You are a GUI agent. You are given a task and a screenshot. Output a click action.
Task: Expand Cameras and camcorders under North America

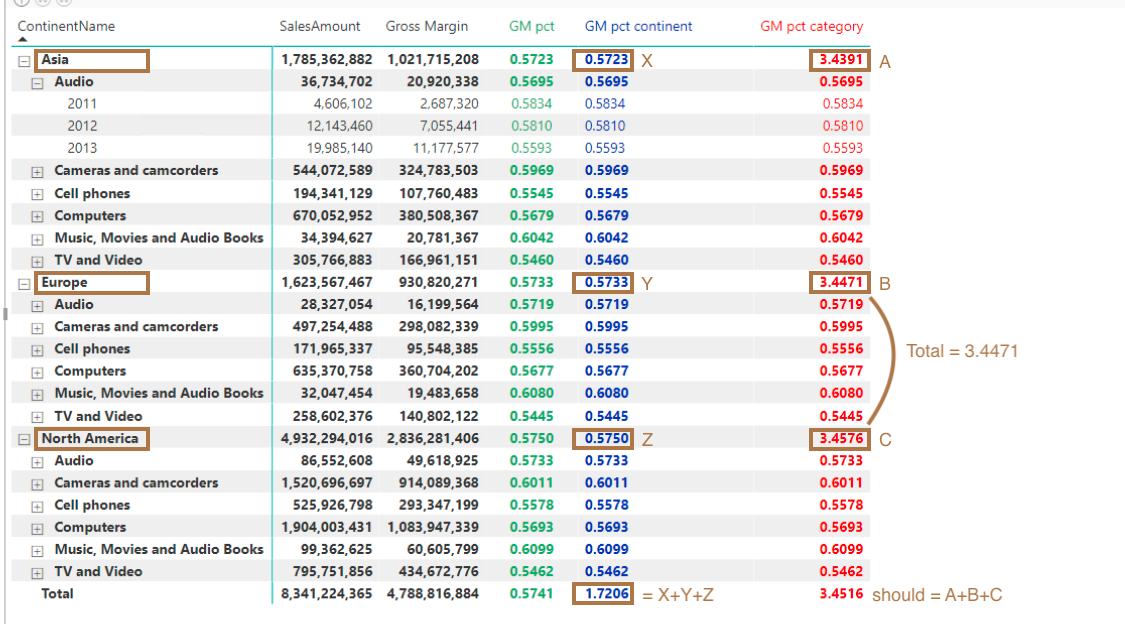[37, 485]
